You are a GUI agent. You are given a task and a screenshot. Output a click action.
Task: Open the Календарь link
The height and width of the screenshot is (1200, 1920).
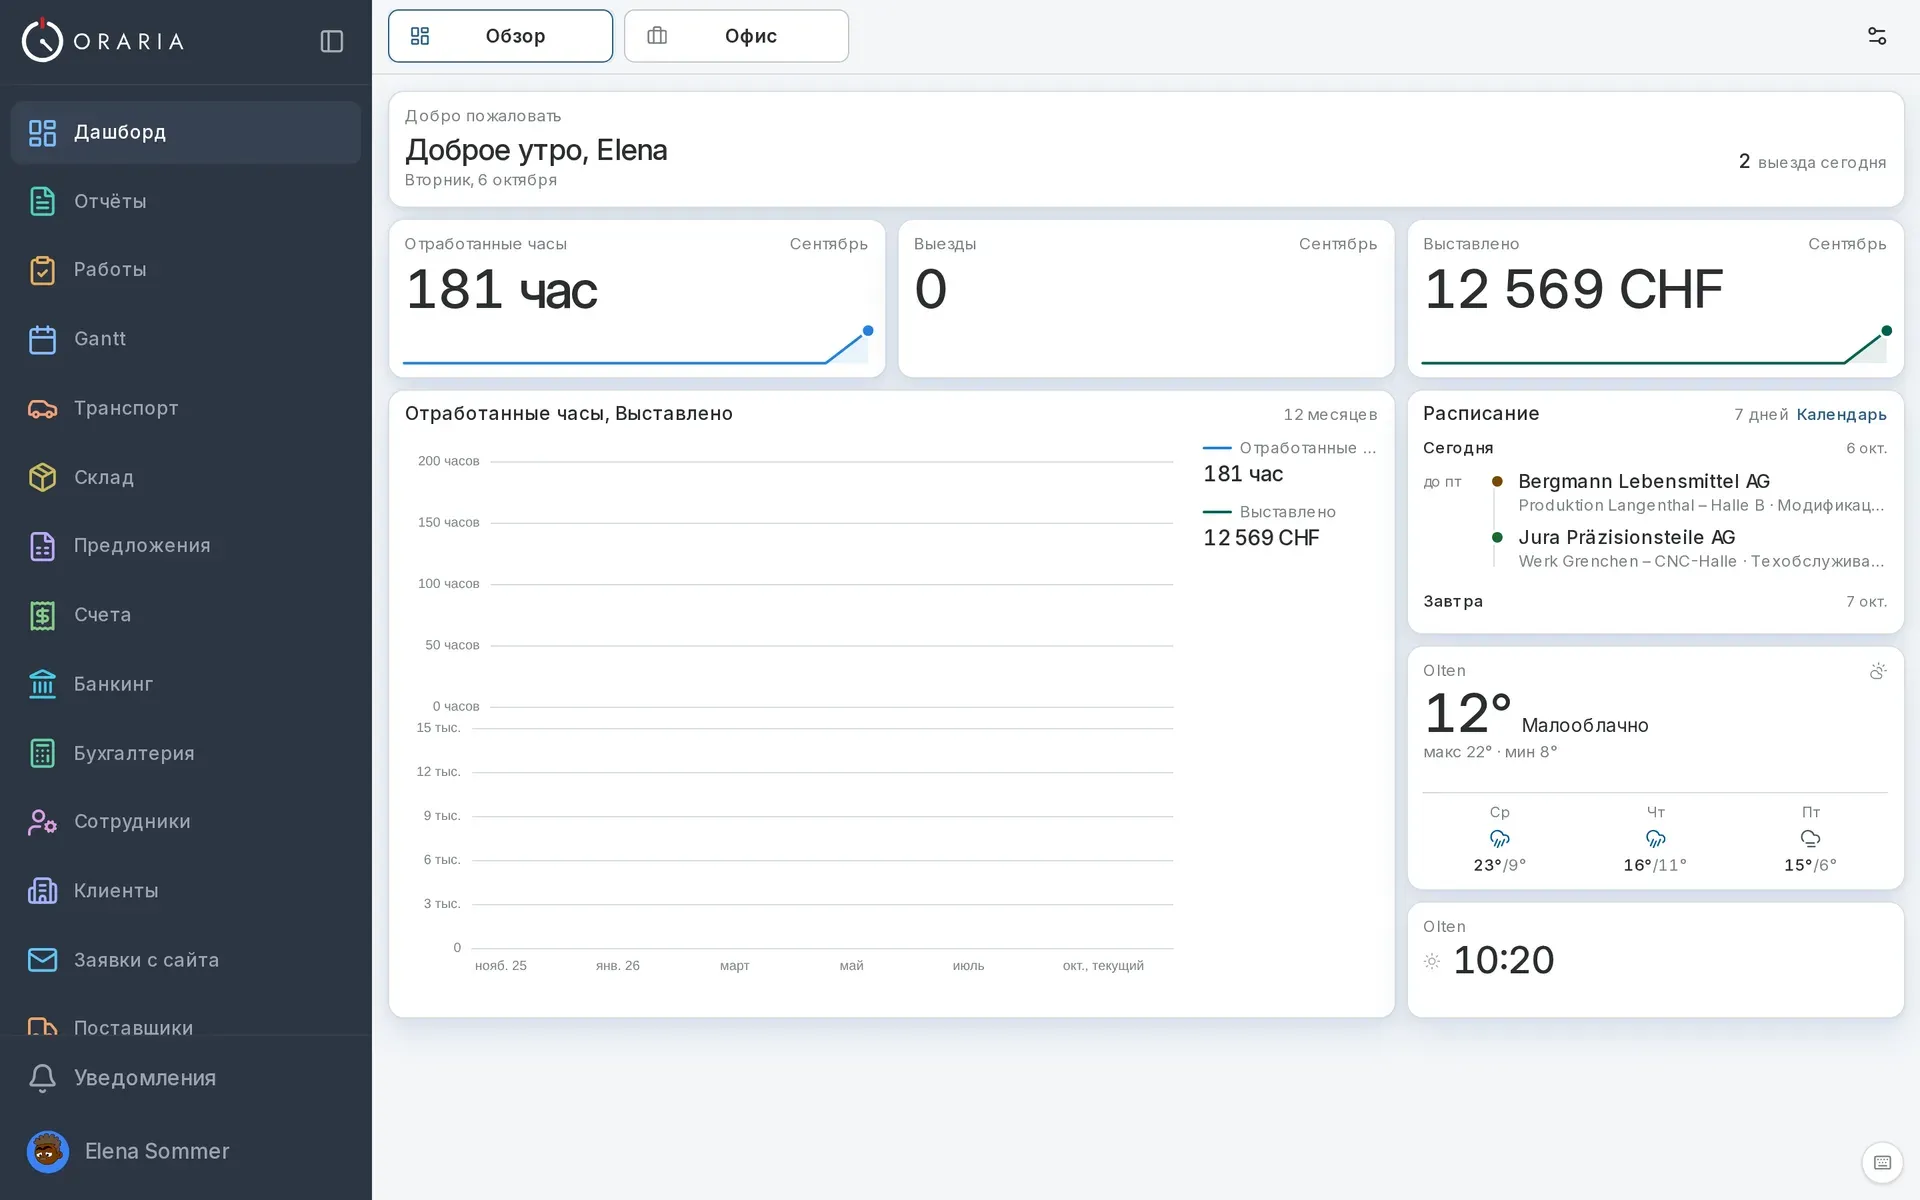point(1841,414)
